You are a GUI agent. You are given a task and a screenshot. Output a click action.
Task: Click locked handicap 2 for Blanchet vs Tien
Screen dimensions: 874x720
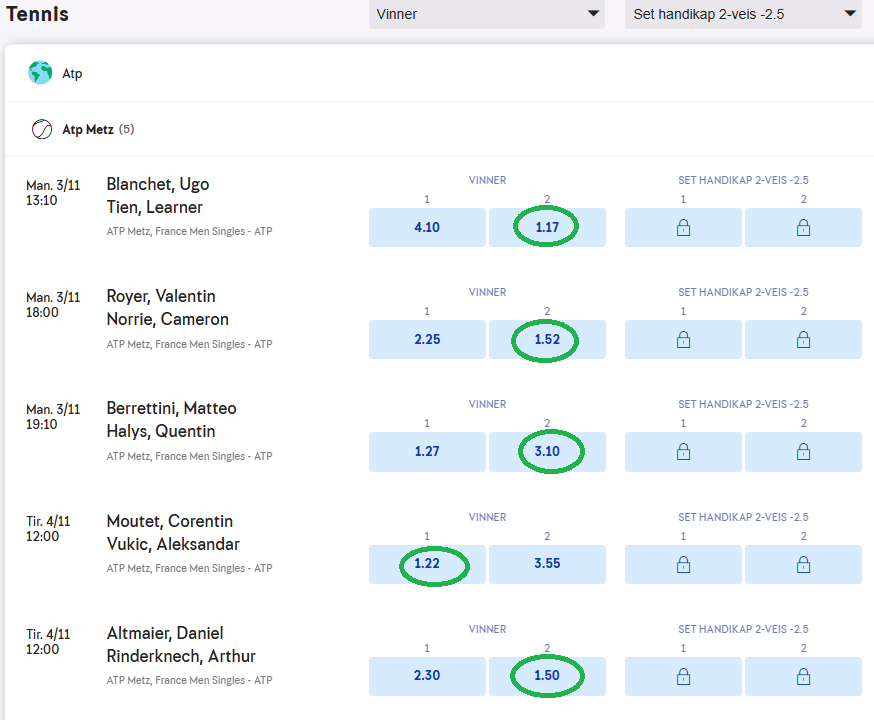803,228
